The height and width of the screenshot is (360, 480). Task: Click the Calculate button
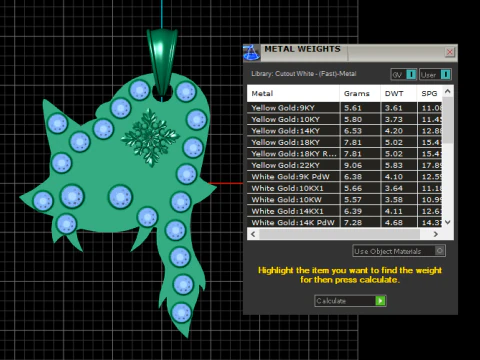(x=350, y=301)
